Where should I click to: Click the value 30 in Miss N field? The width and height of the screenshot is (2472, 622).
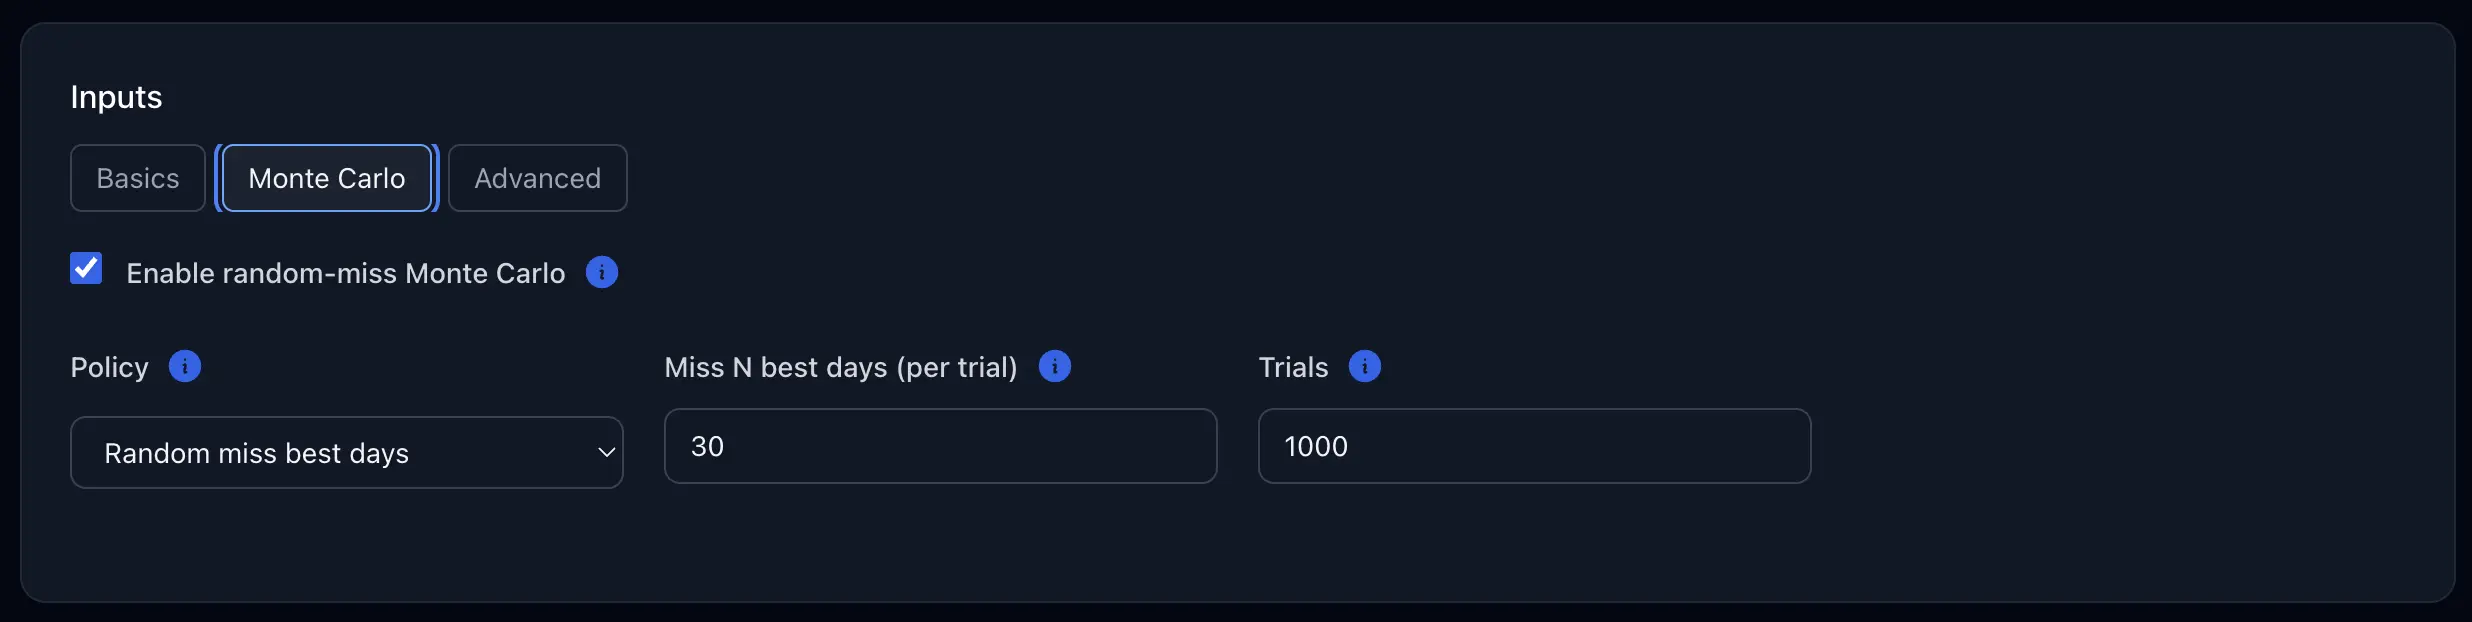click(707, 446)
